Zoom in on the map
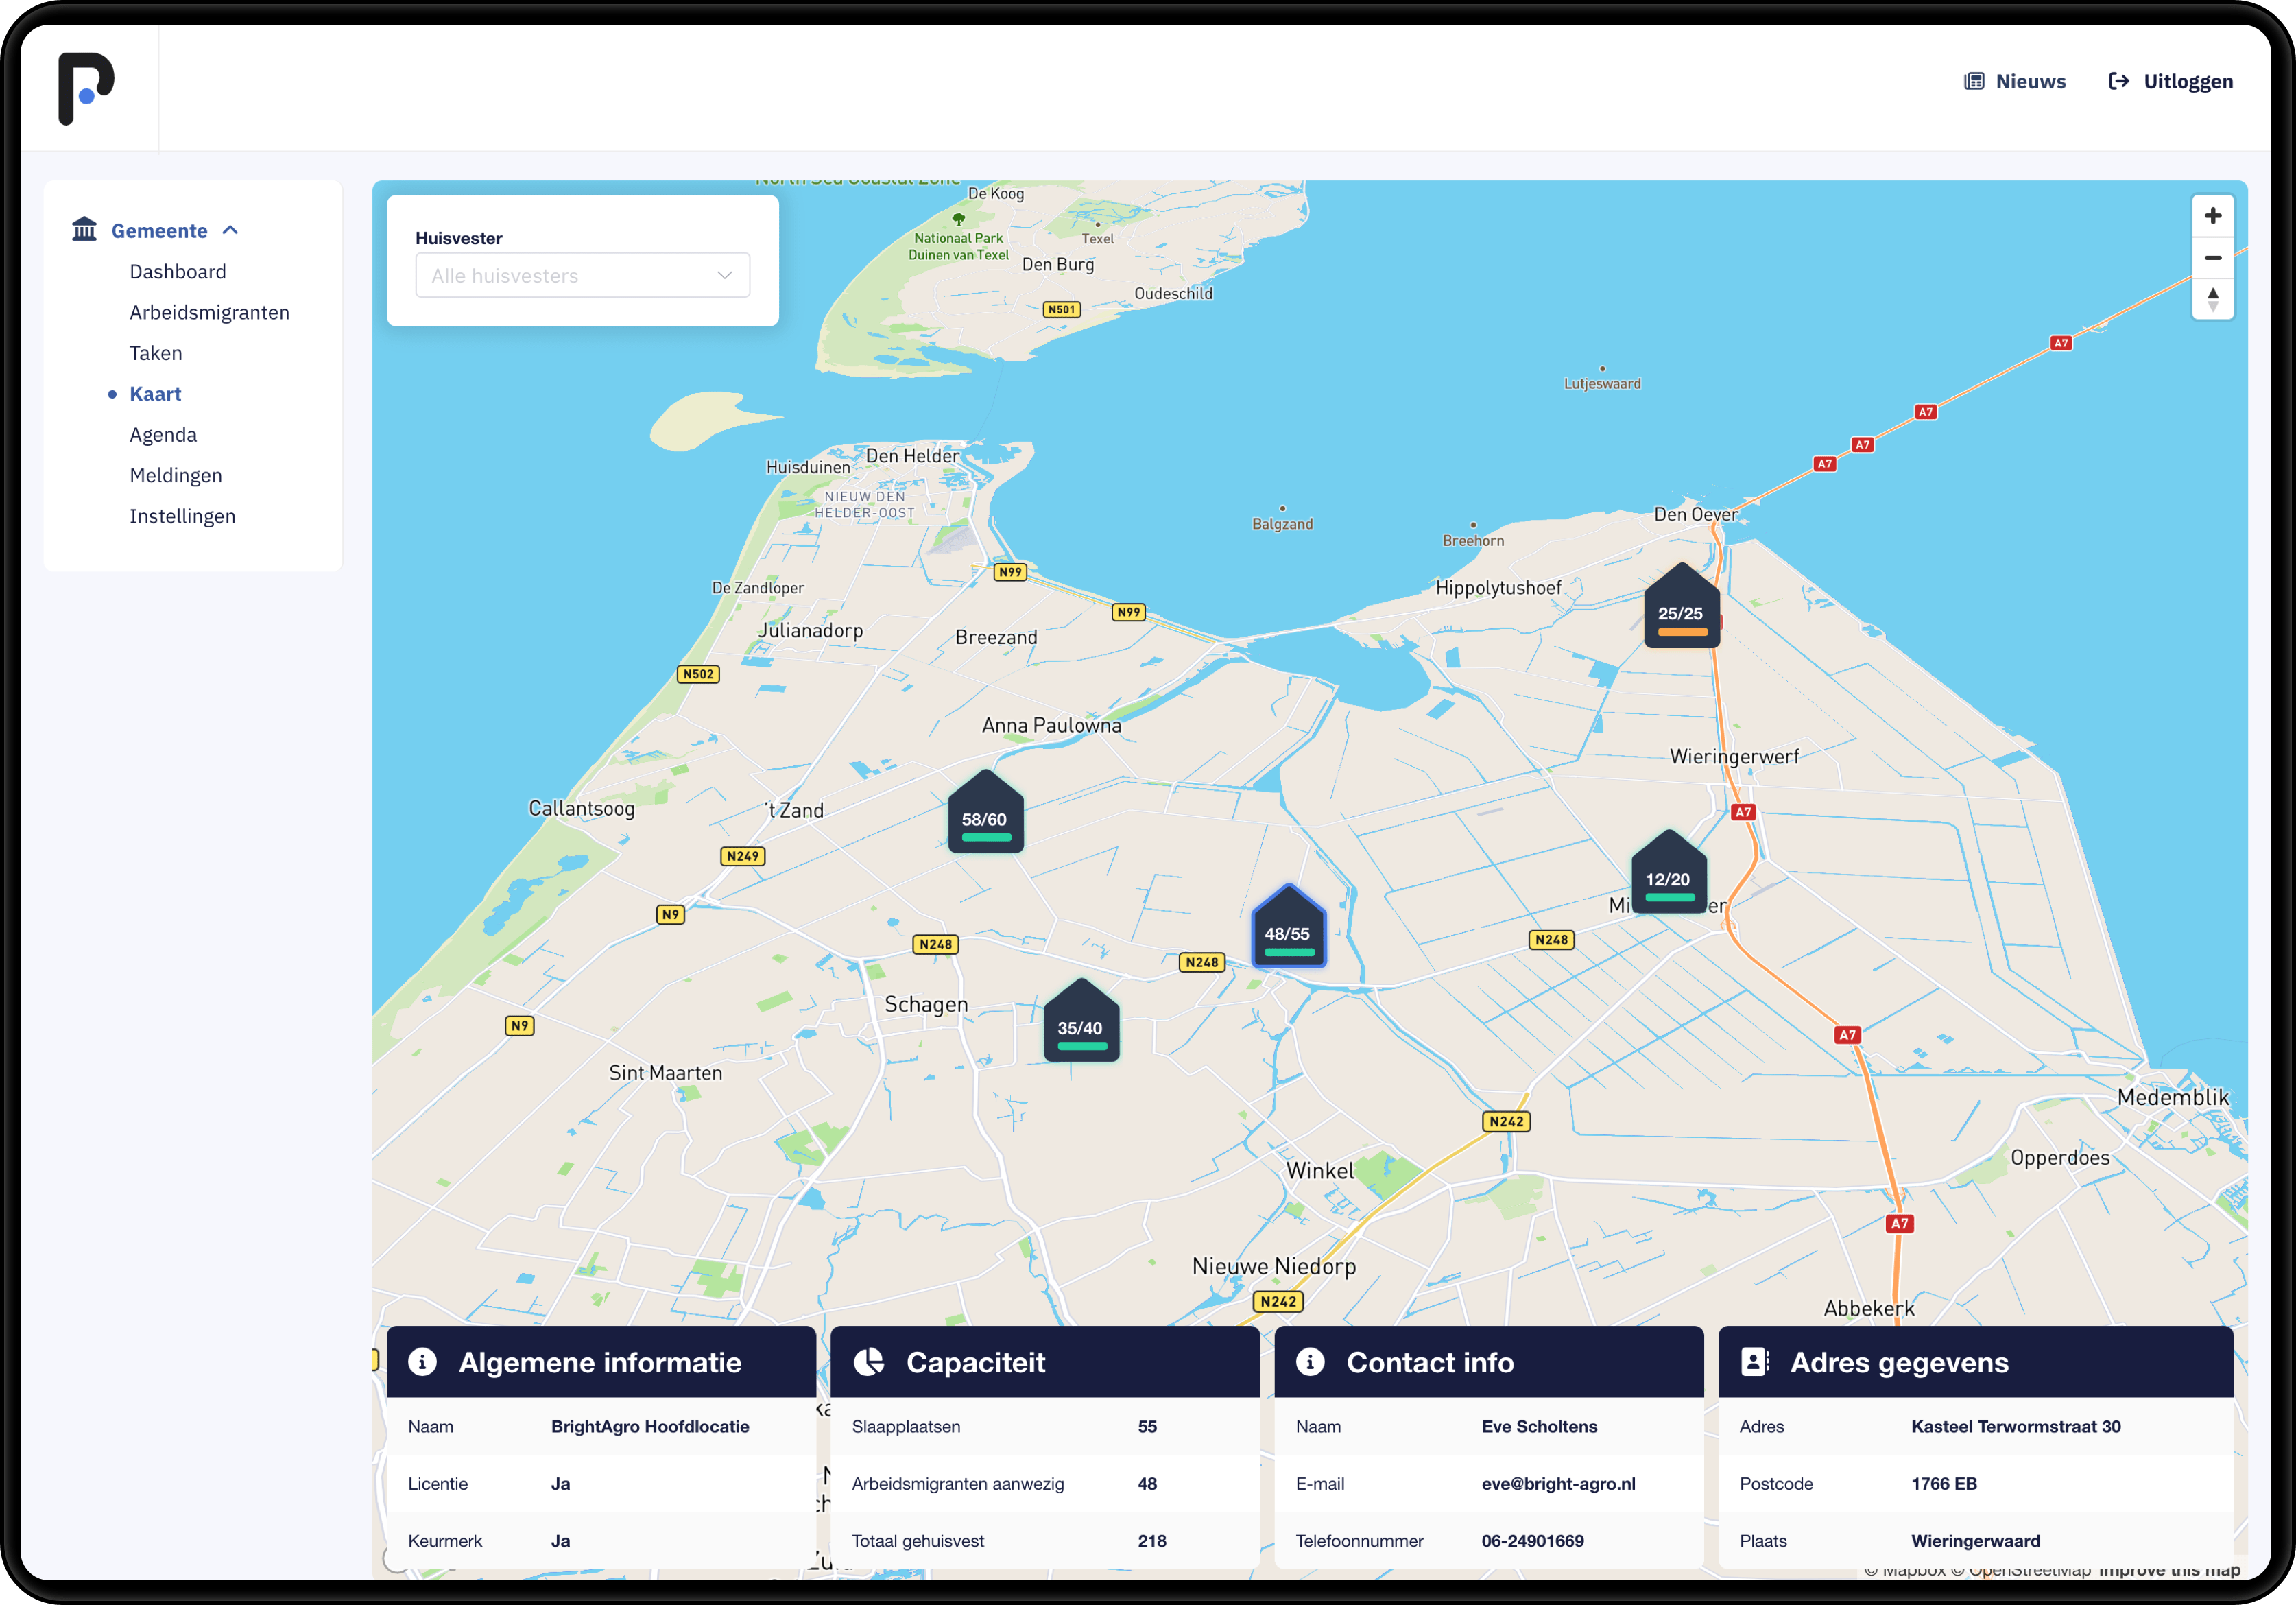Viewport: 2296px width, 1605px height. (2212, 216)
